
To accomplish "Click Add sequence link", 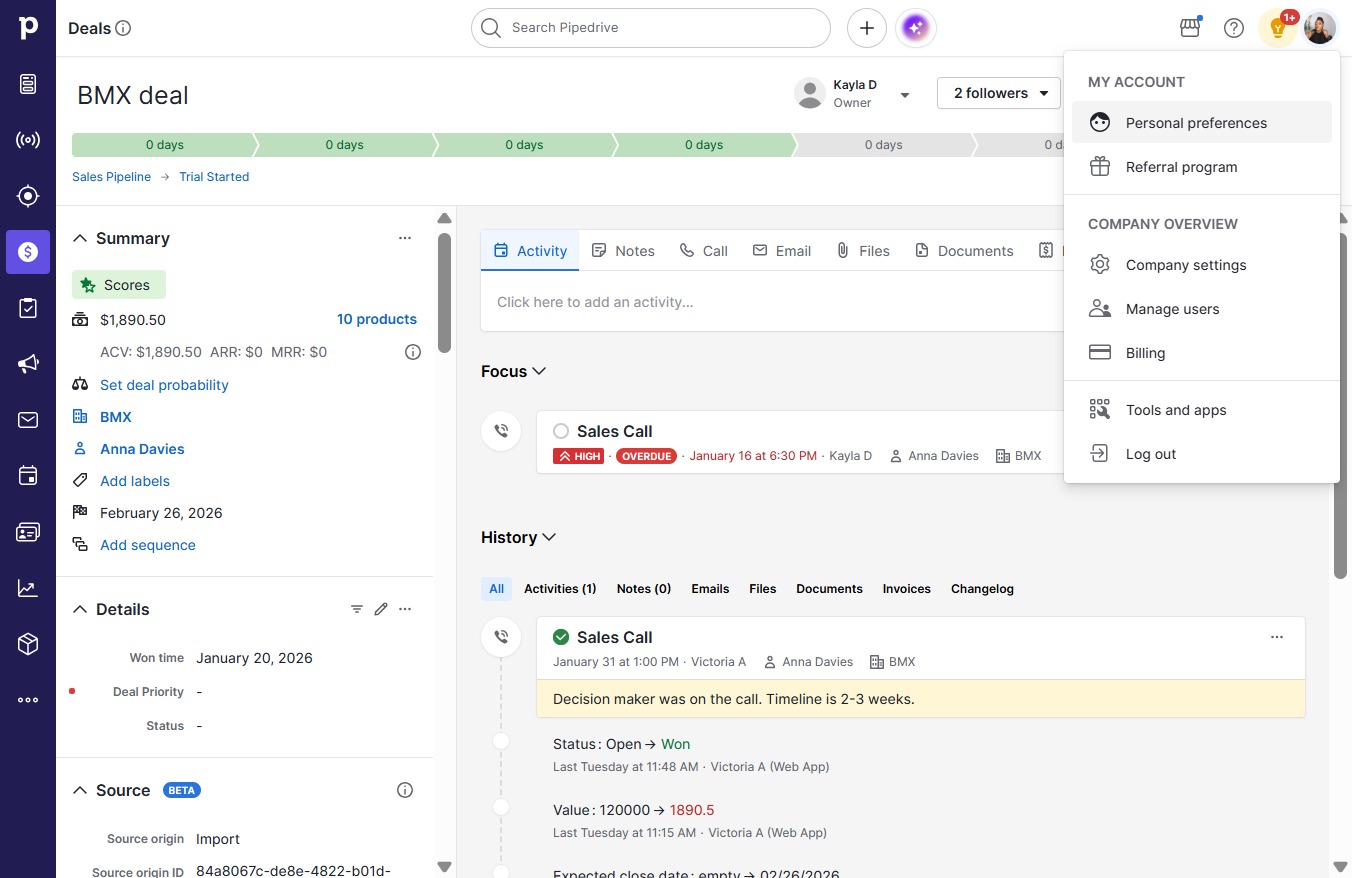I will [148, 545].
